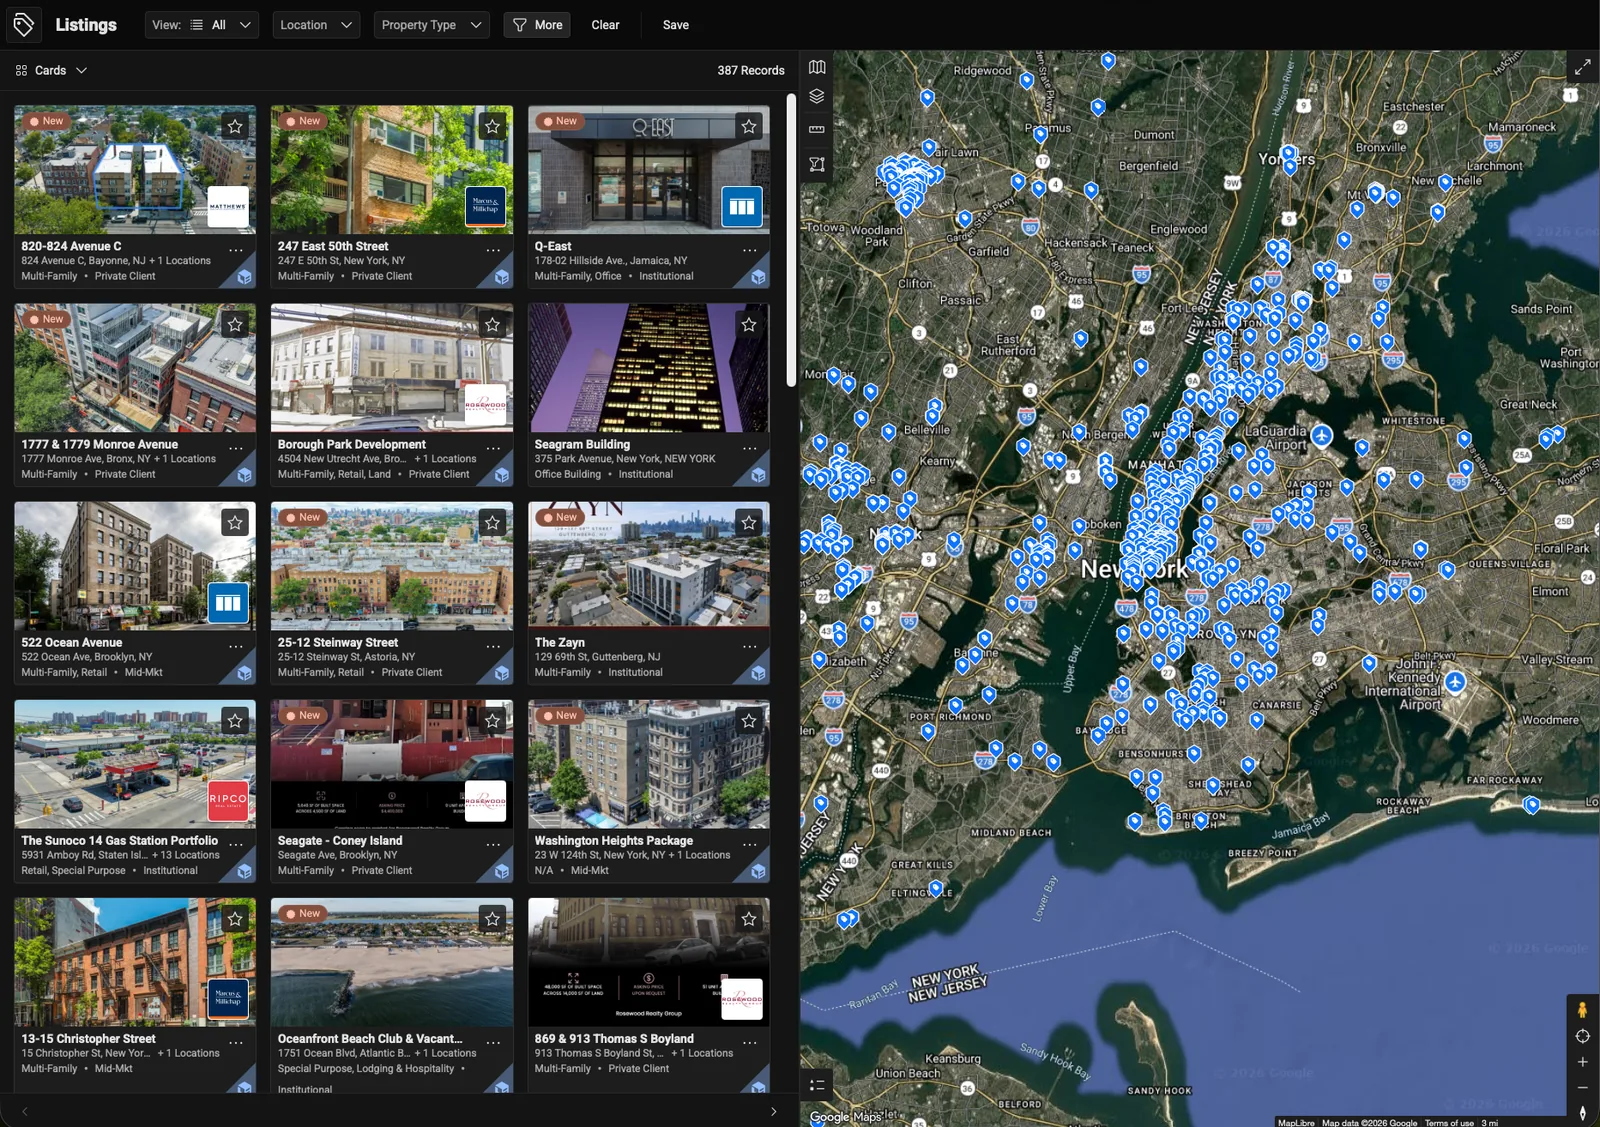Clear all applied filters
This screenshot has width=1600, height=1127.
coord(605,25)
